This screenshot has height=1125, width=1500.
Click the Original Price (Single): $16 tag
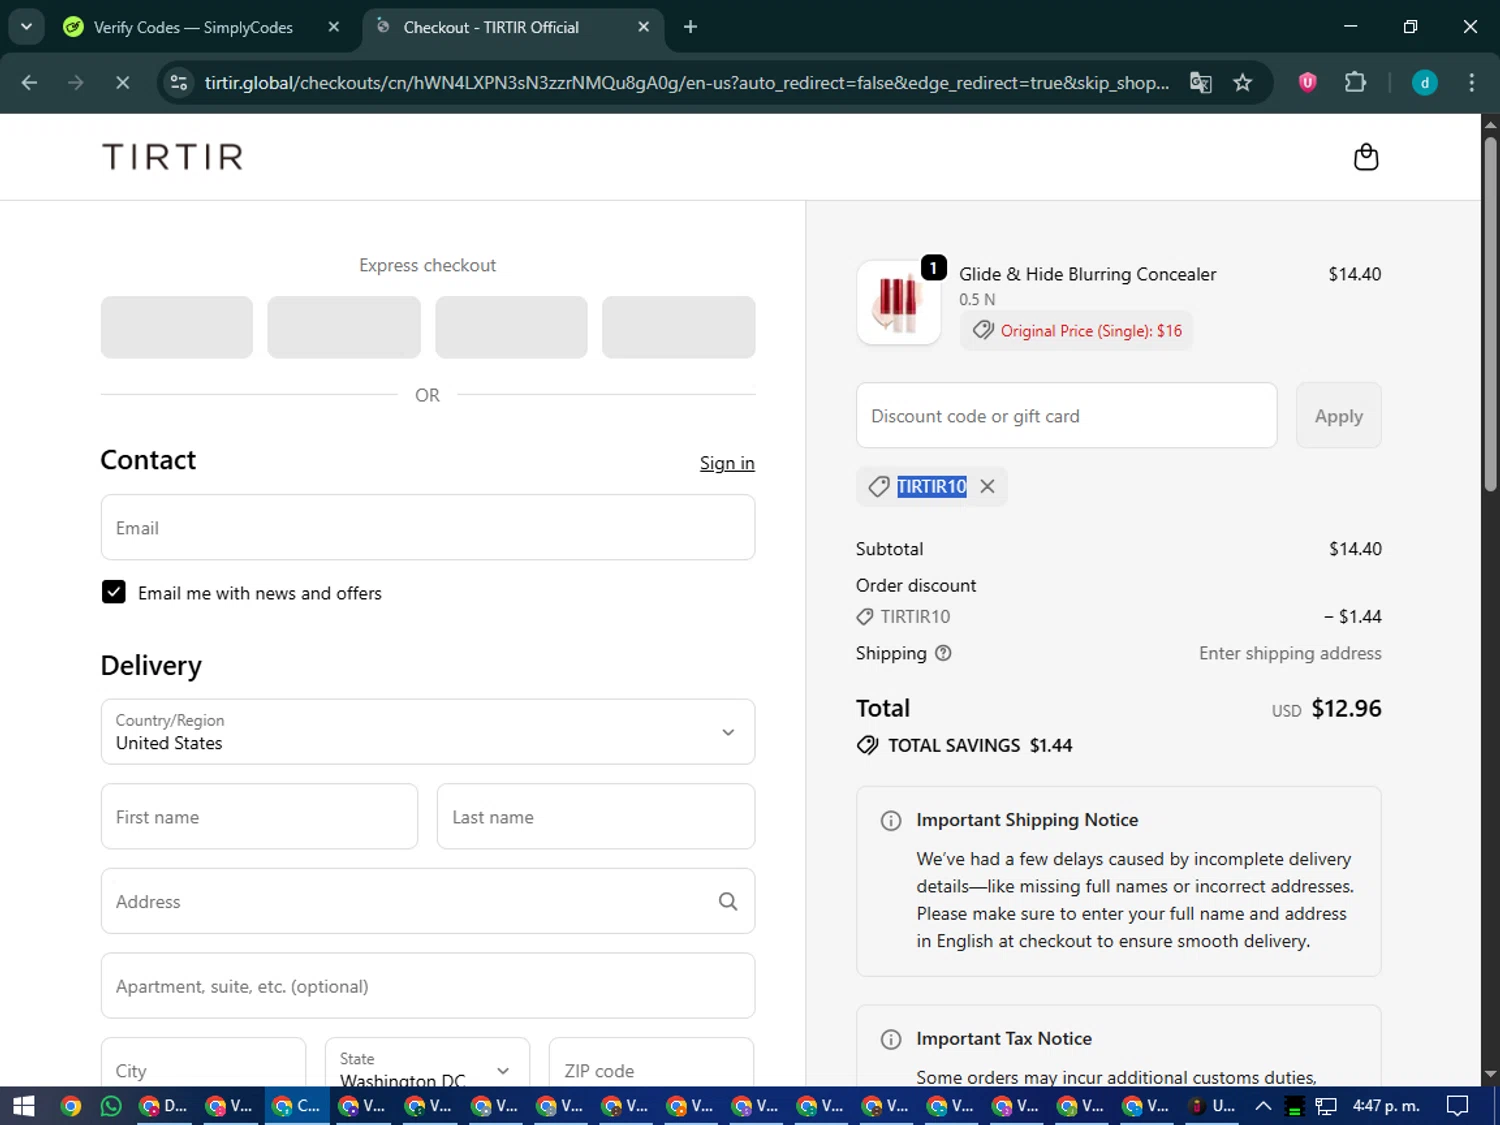click(x=1077, y=331)
